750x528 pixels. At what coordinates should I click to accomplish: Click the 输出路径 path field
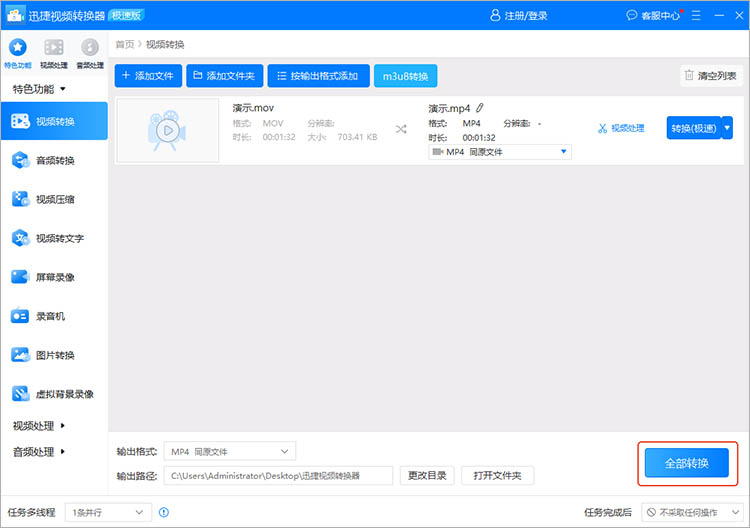pyautogui.click(x=278, y=476)
